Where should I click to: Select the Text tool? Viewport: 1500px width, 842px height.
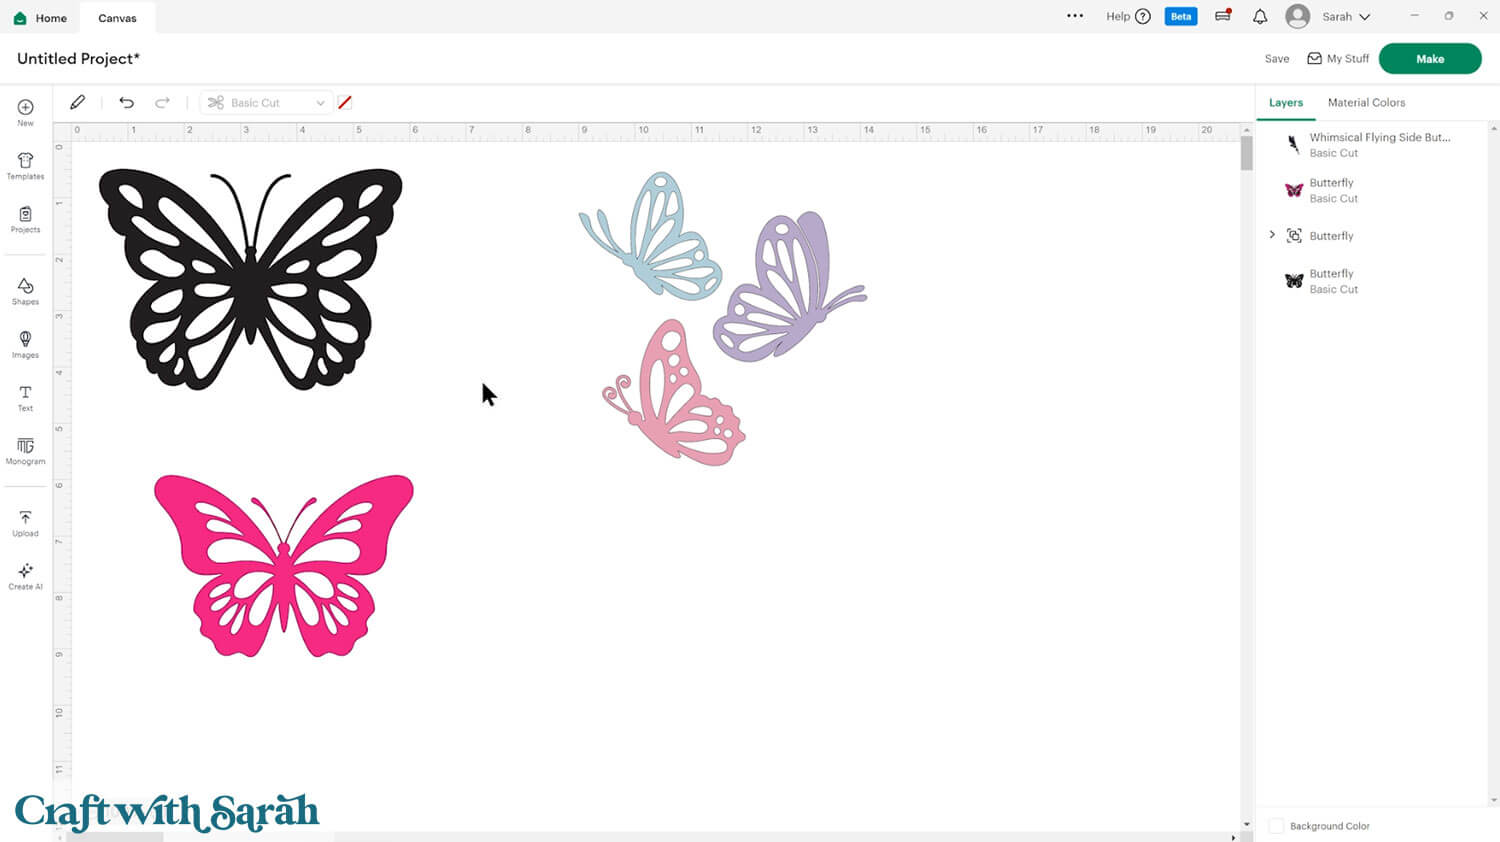click(25, 398)
